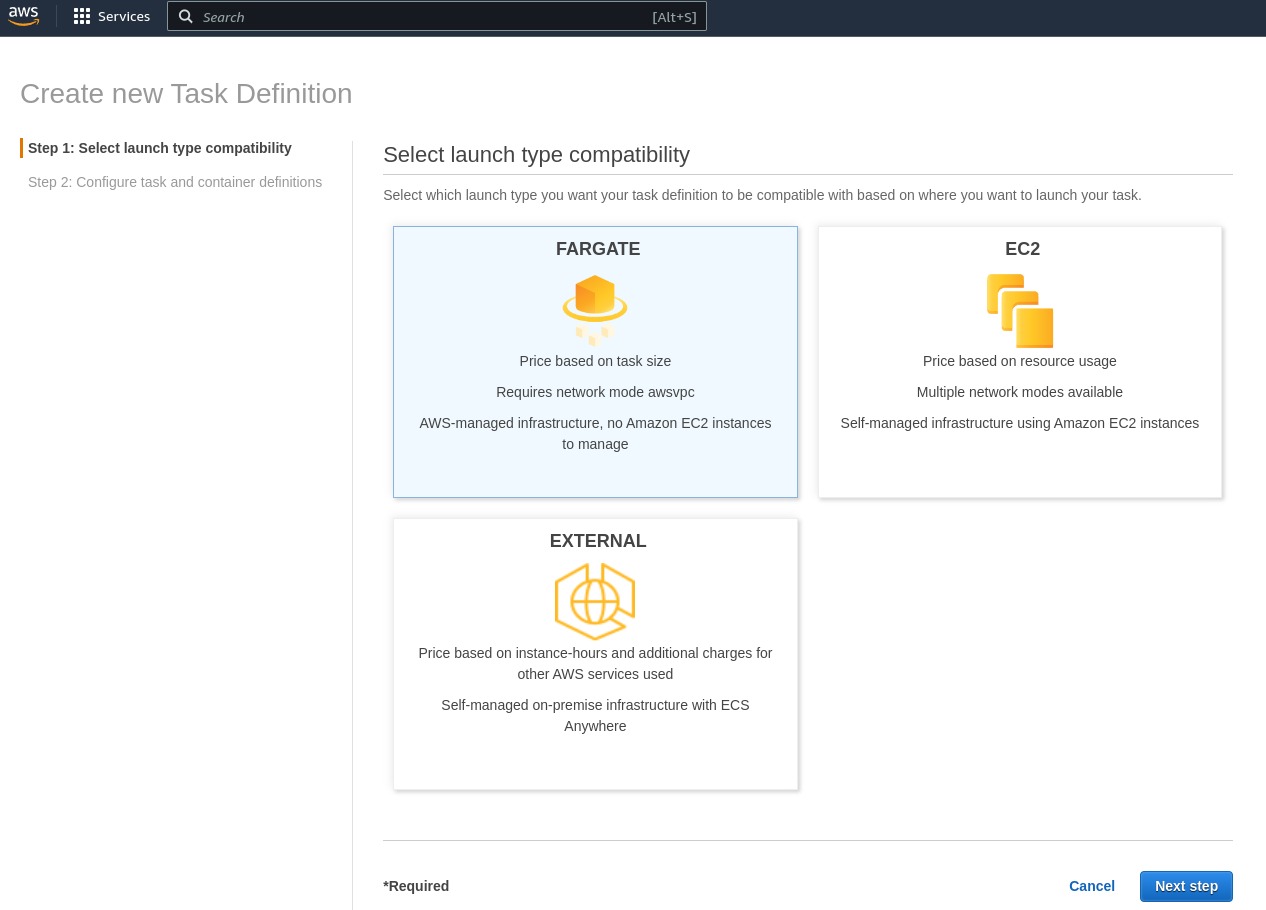Click the Fargate orange cube icon
1266x910 pixels.
click(595, 310)
